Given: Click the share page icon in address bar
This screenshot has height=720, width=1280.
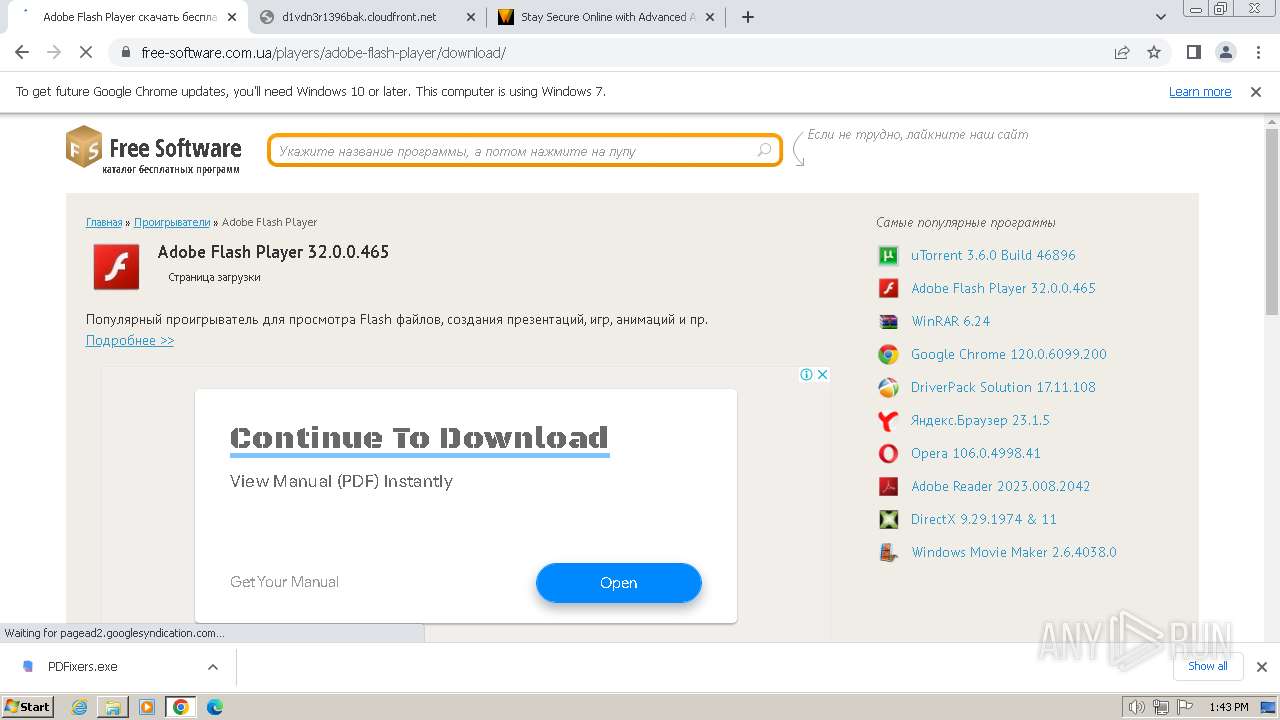Looking at the screenshot, I should point(1122,53).
